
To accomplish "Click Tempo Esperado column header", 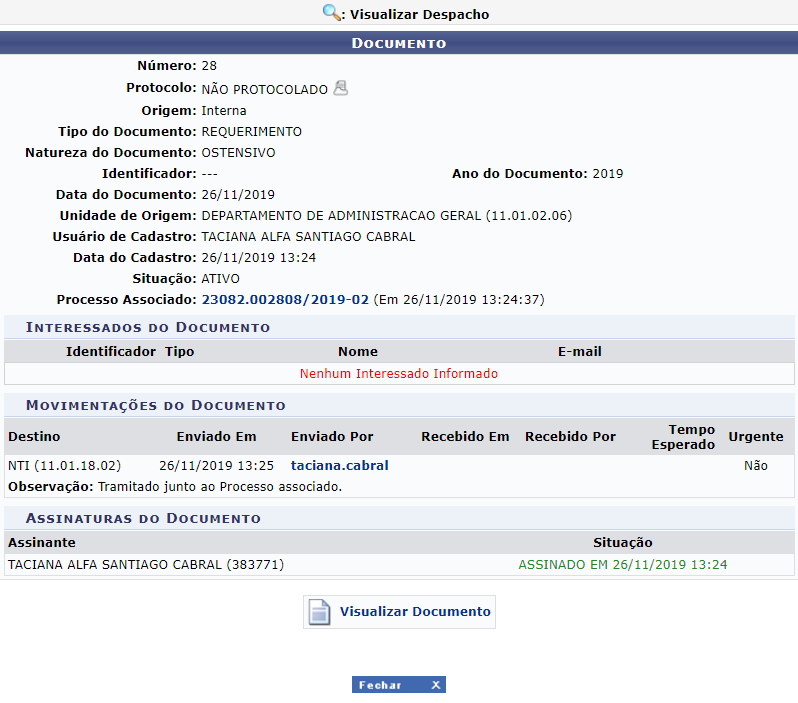I will tap(683, 437).
